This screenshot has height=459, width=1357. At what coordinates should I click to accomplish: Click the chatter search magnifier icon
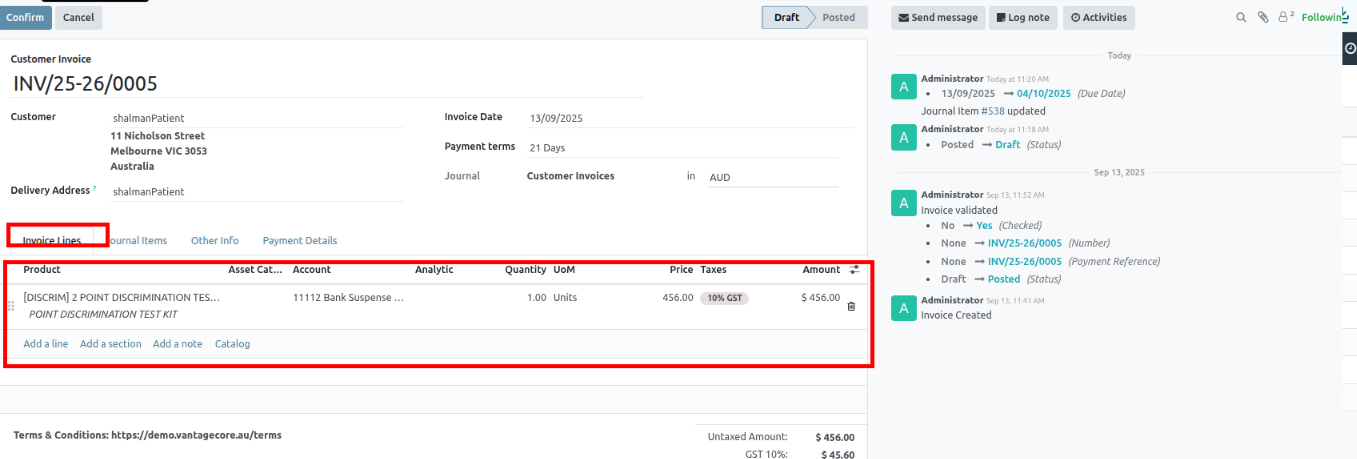pos(1242,17)
